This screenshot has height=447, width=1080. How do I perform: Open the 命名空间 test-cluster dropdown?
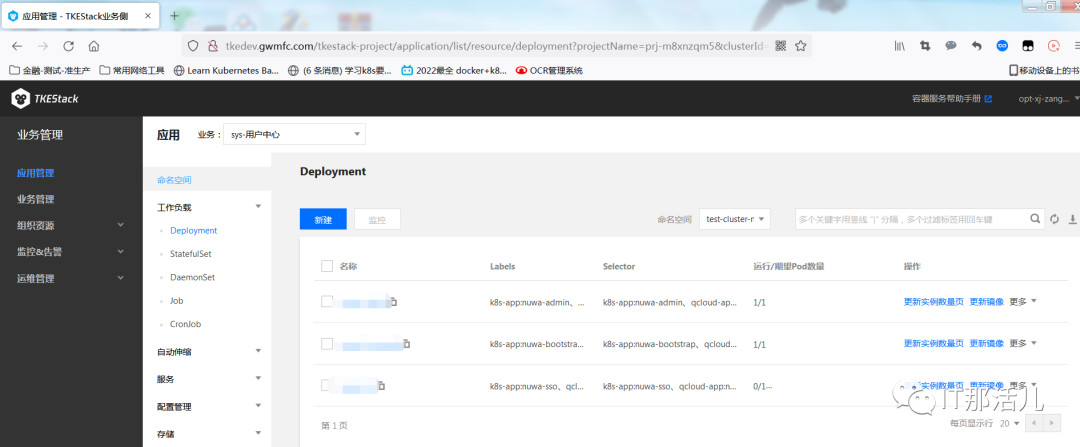coord(734,219)
